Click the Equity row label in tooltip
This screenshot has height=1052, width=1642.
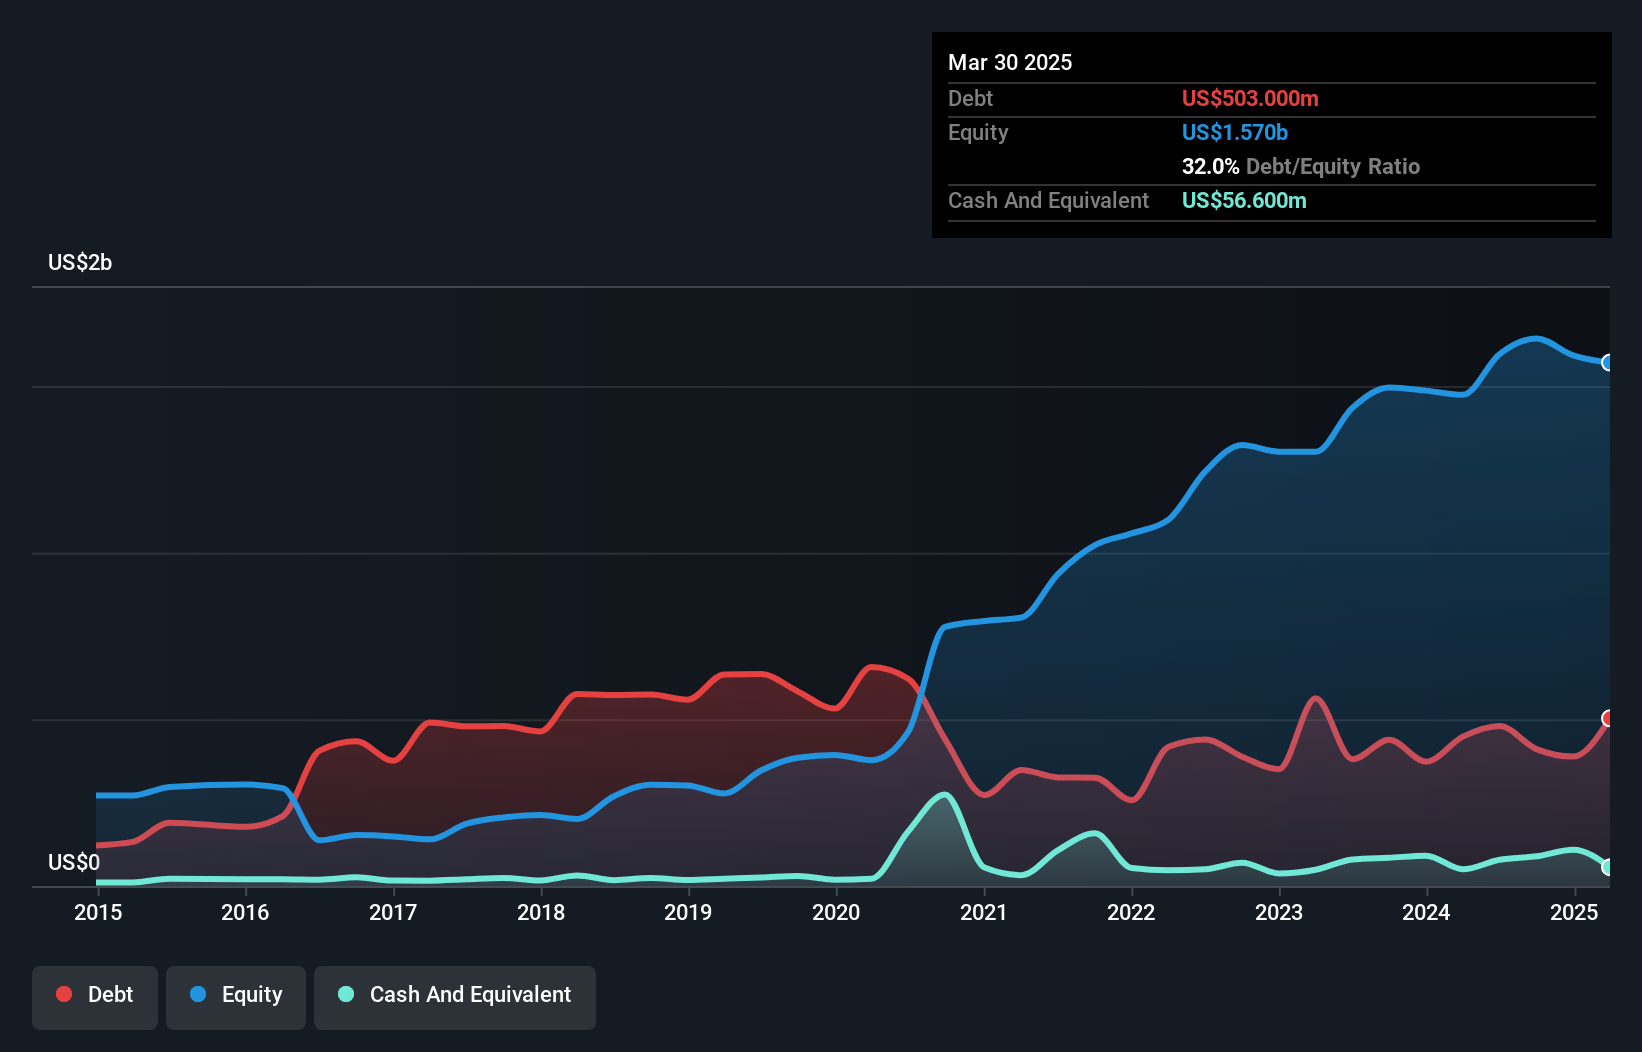(x=978, y=132)
